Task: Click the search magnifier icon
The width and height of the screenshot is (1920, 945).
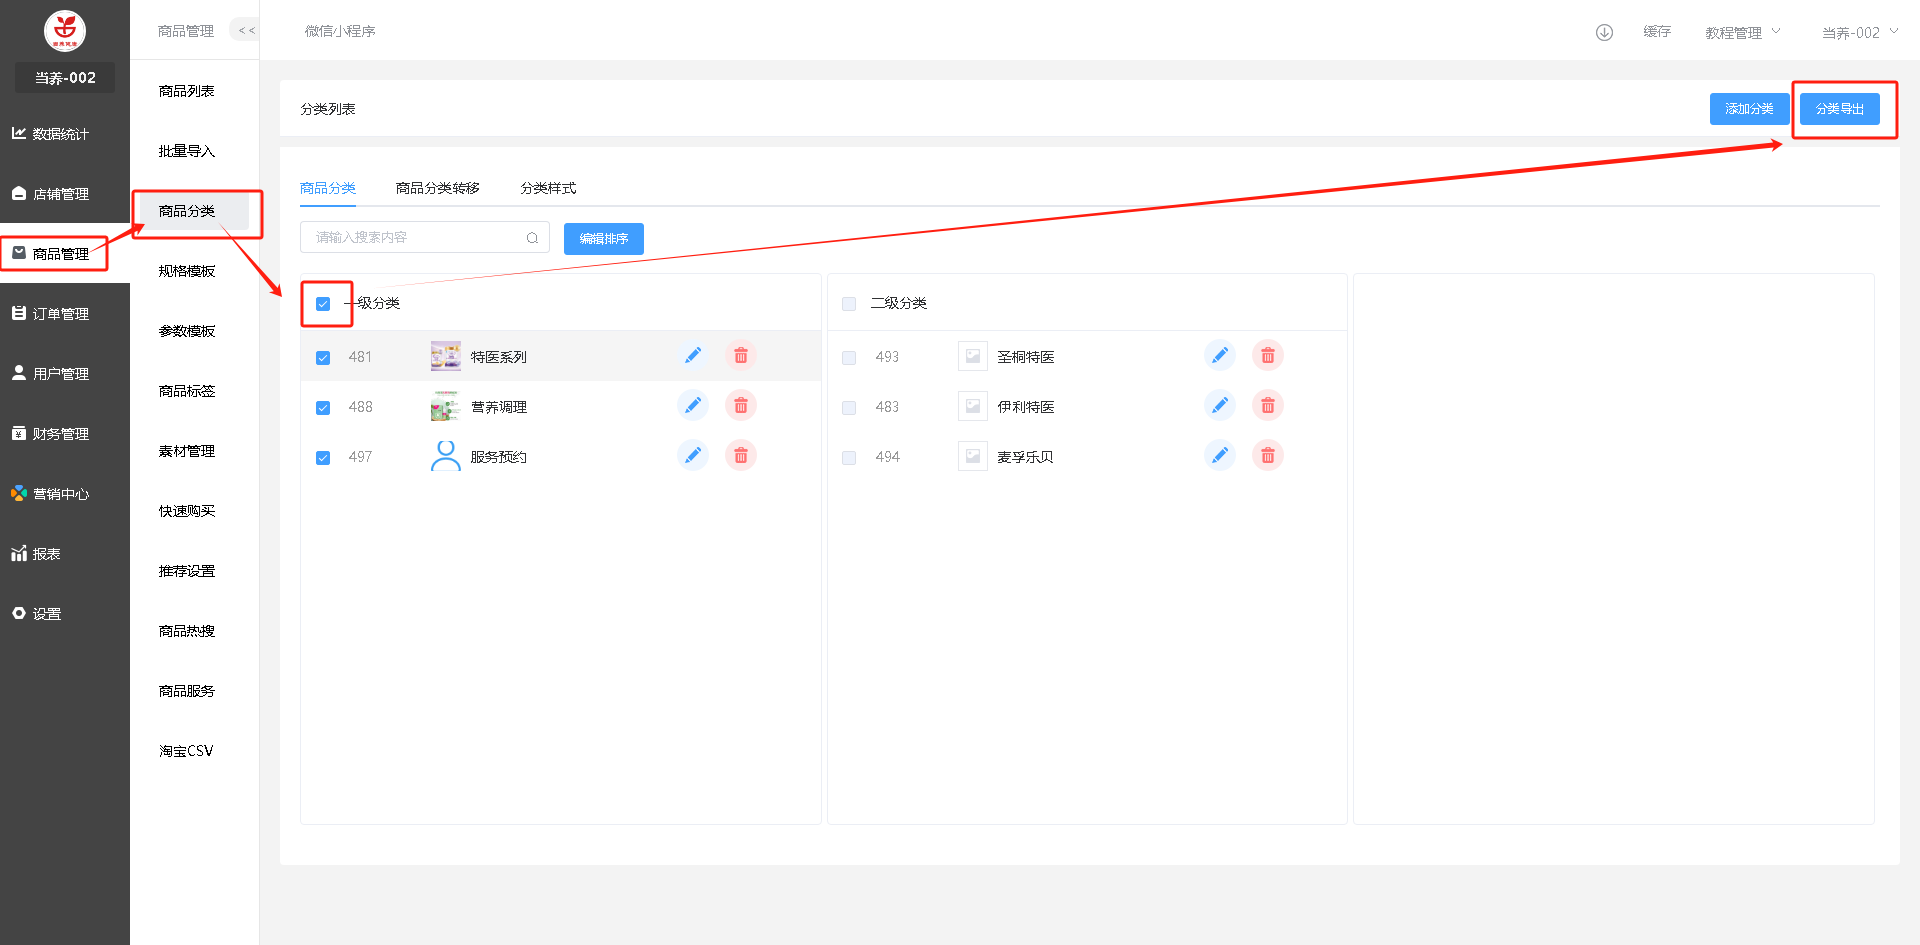Action: [532, 238]
